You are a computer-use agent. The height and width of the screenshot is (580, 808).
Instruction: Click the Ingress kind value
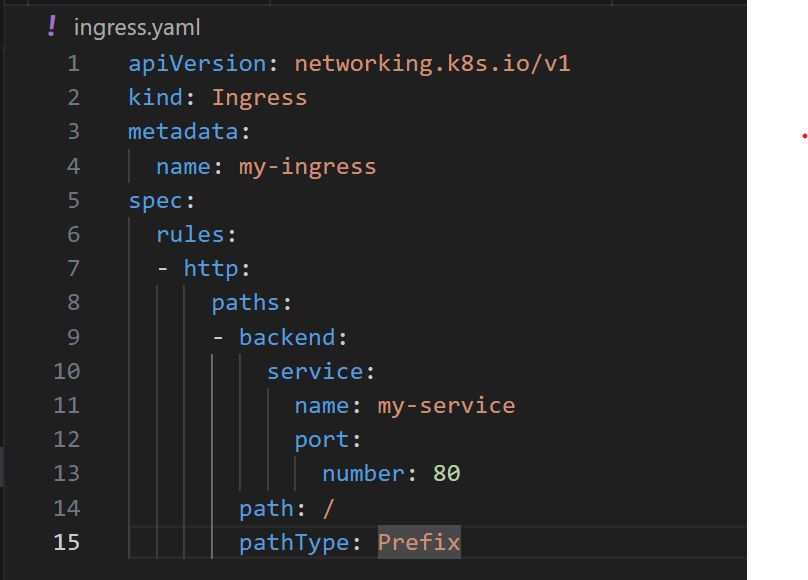pos(260,98)
